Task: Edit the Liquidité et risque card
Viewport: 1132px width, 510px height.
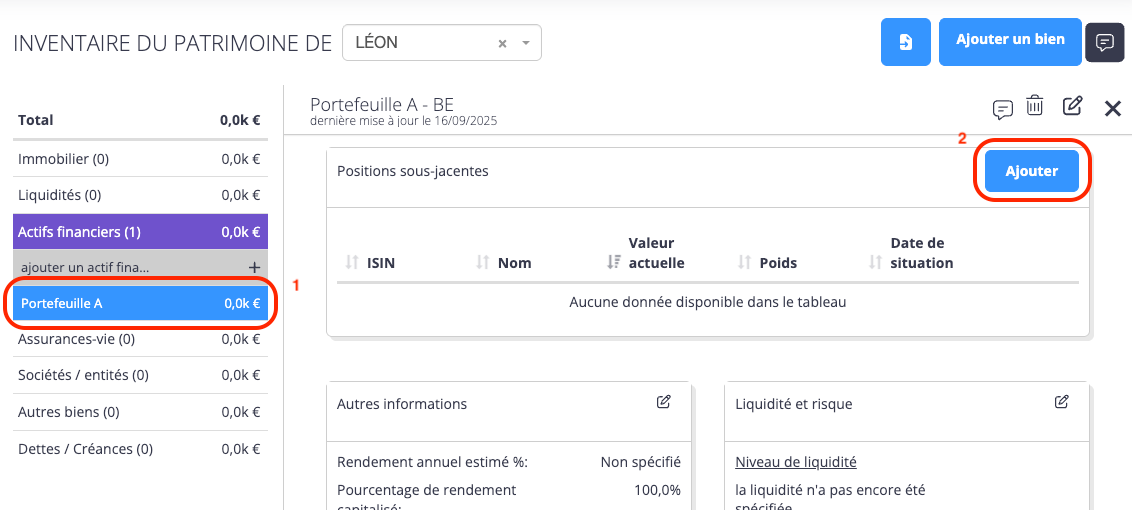Action: pos(1061,402)
